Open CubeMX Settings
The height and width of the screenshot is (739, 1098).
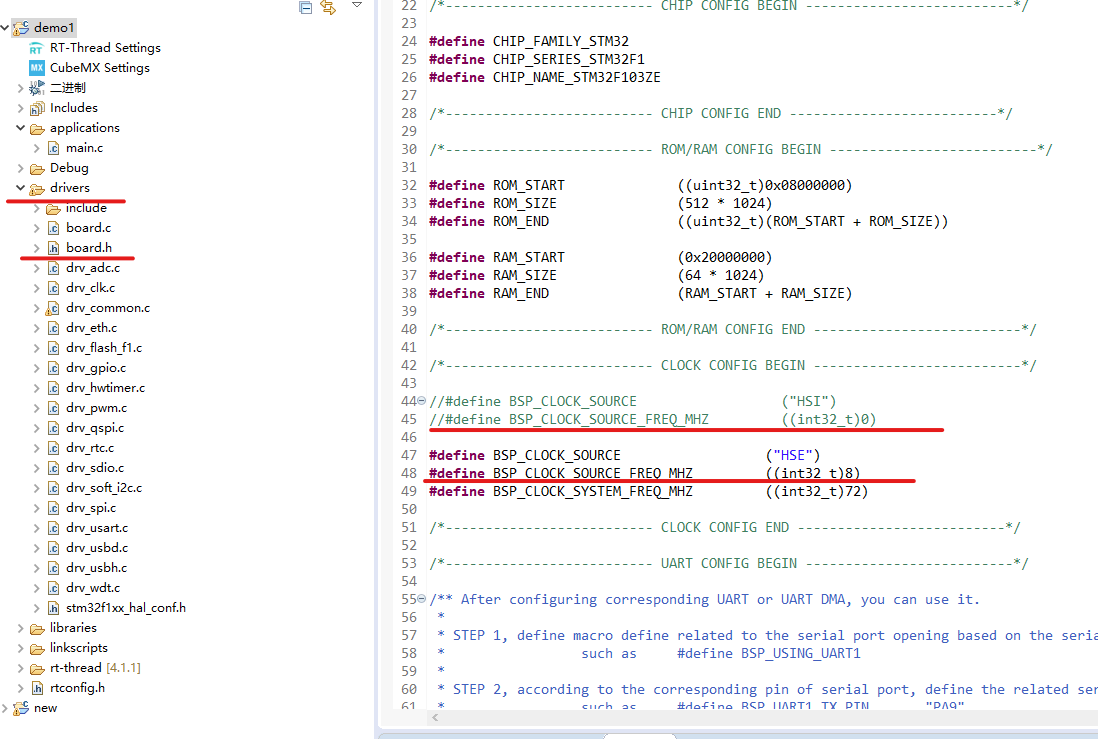[x=96, y=67]
